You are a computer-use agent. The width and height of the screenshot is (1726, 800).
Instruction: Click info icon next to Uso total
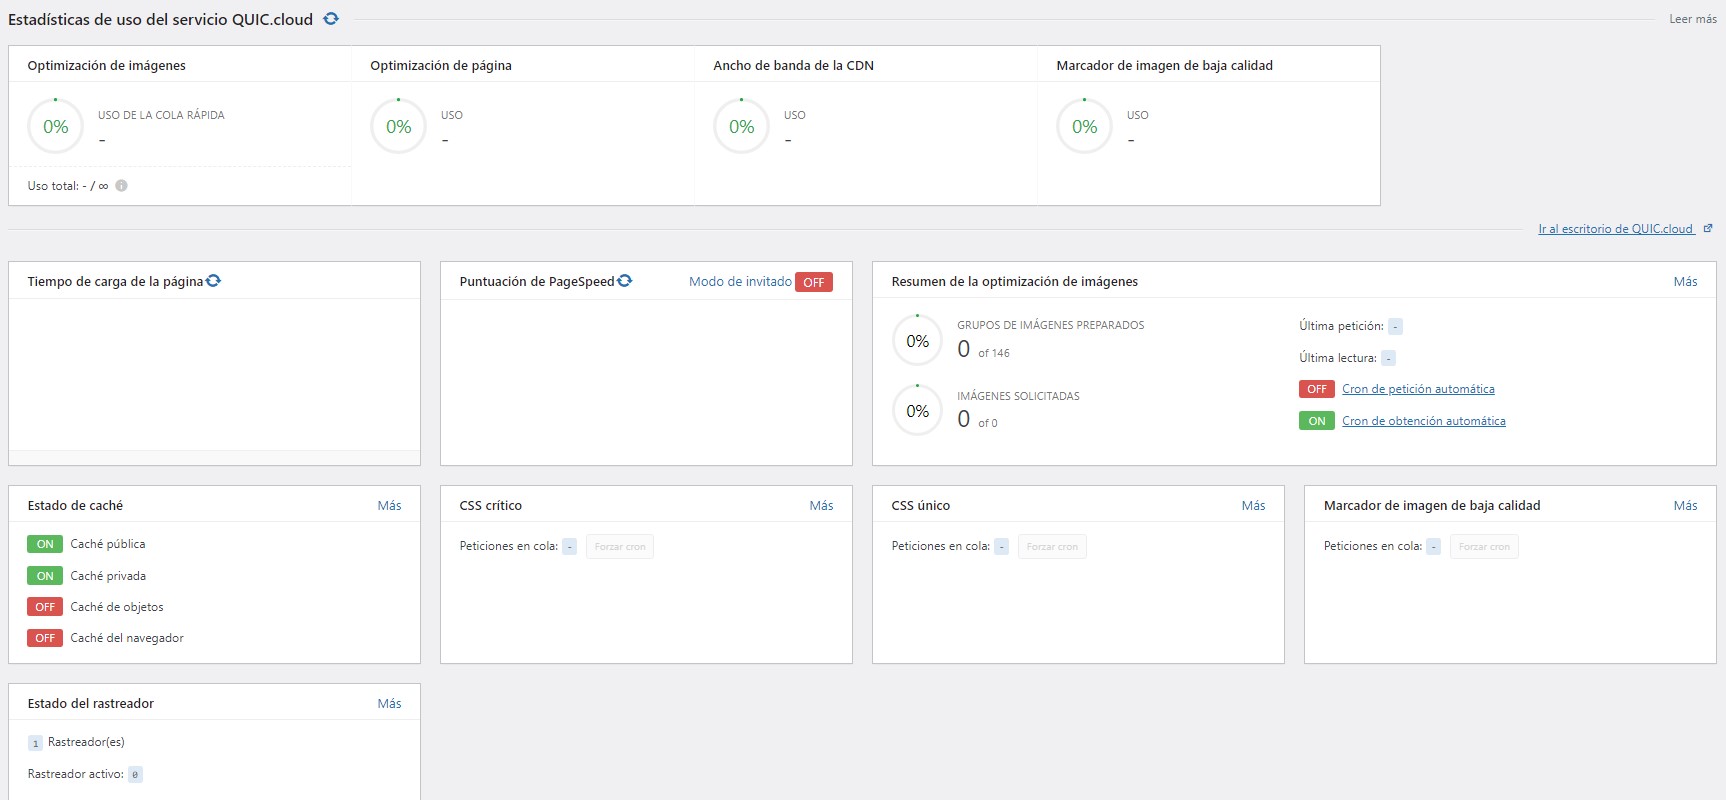(121, 186)
